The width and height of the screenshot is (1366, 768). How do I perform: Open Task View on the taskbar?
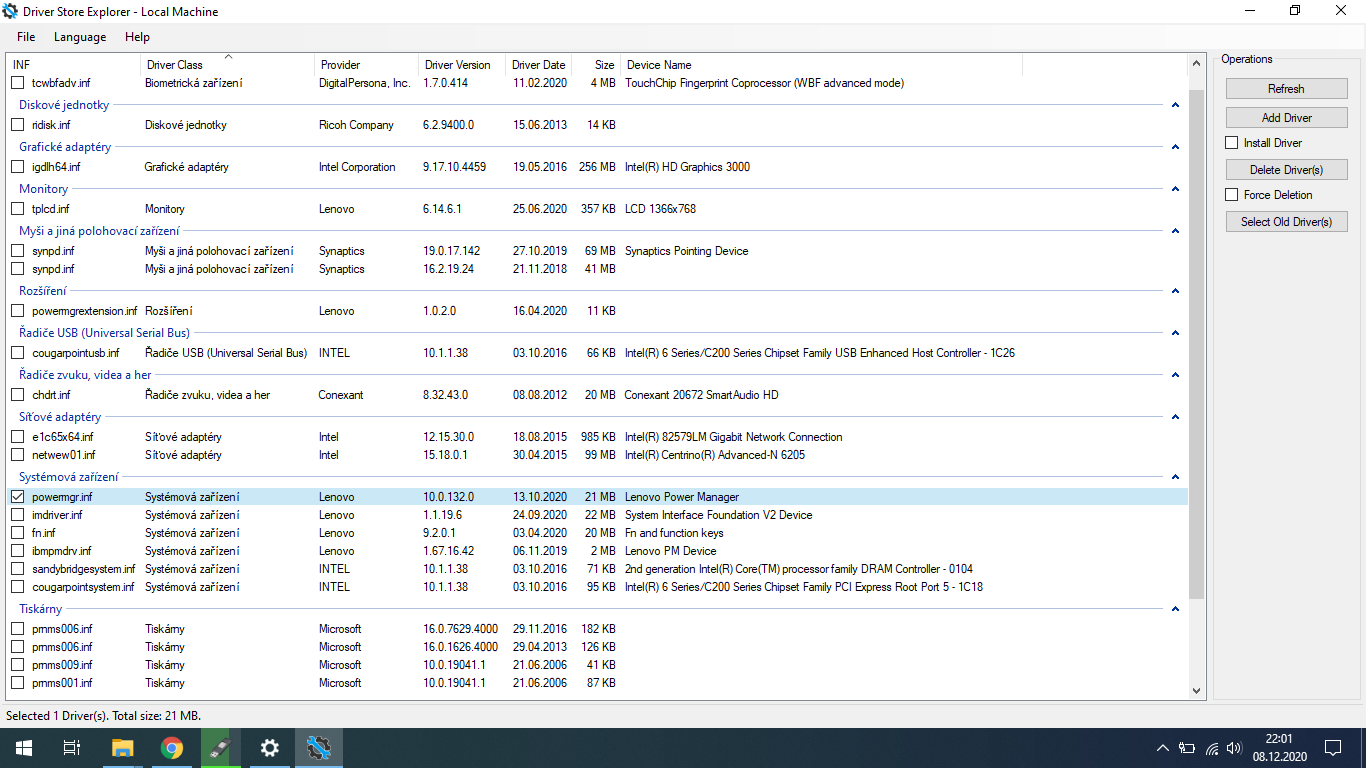[72, 747]
